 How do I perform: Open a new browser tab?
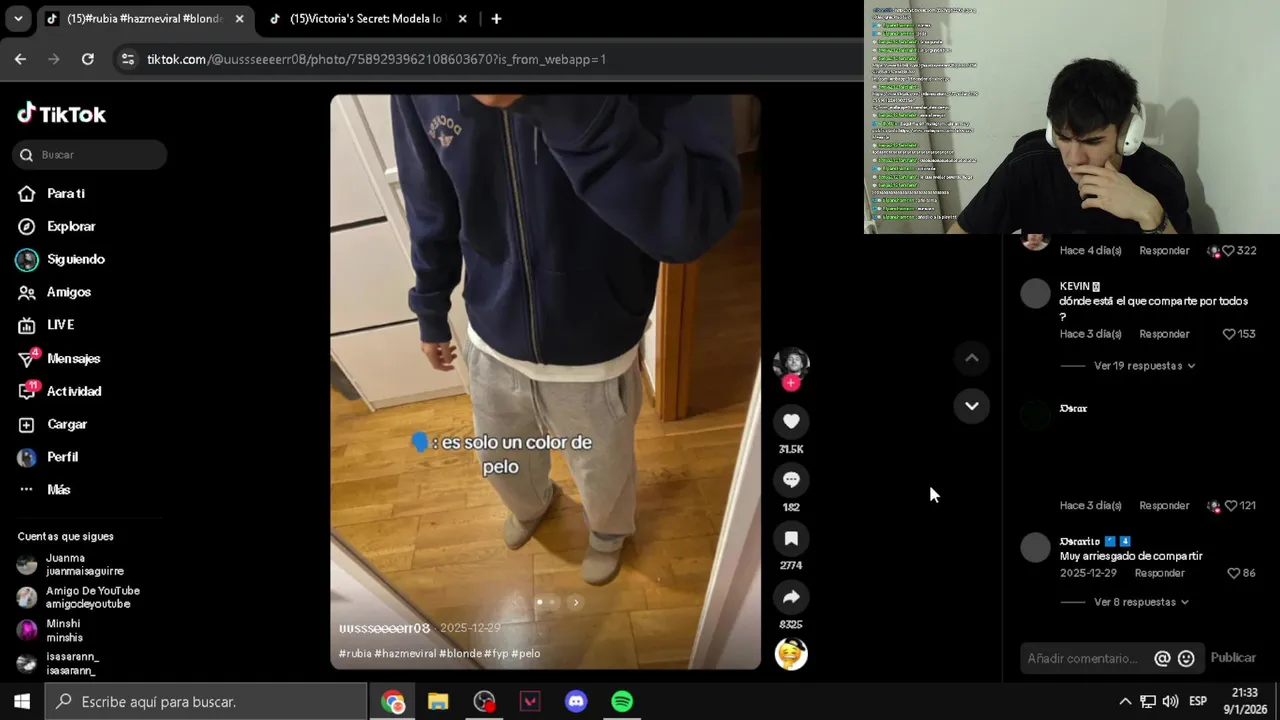tap(496, 19)
